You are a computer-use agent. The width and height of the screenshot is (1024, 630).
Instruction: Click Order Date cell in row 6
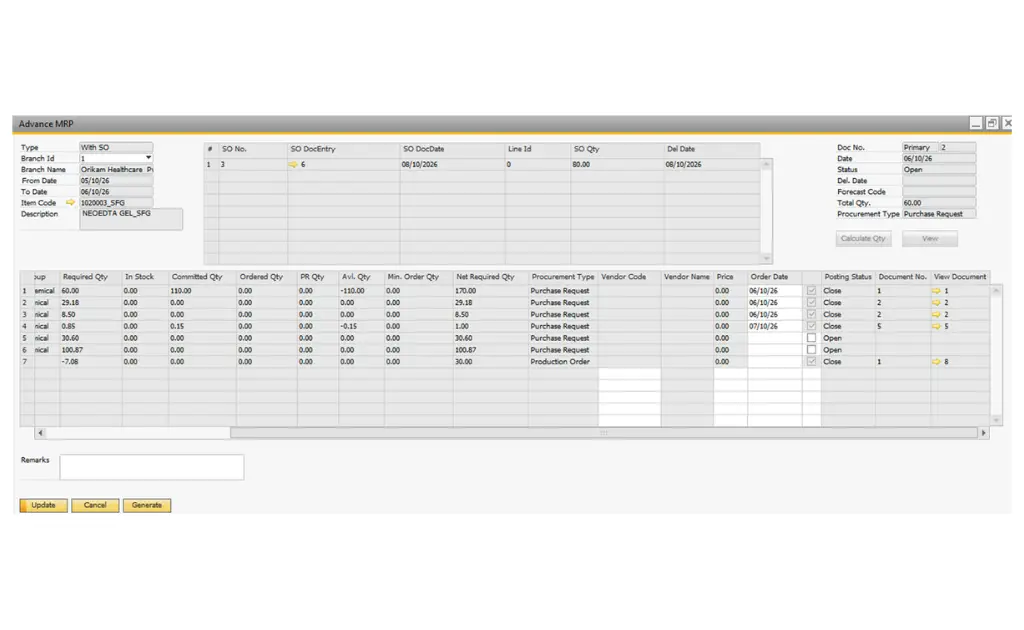[775, 349]
